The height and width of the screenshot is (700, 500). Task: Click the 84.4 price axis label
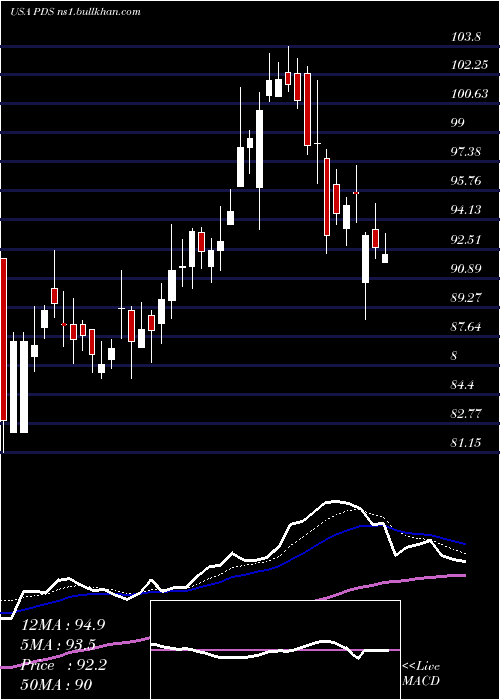[x=463, y=385]
